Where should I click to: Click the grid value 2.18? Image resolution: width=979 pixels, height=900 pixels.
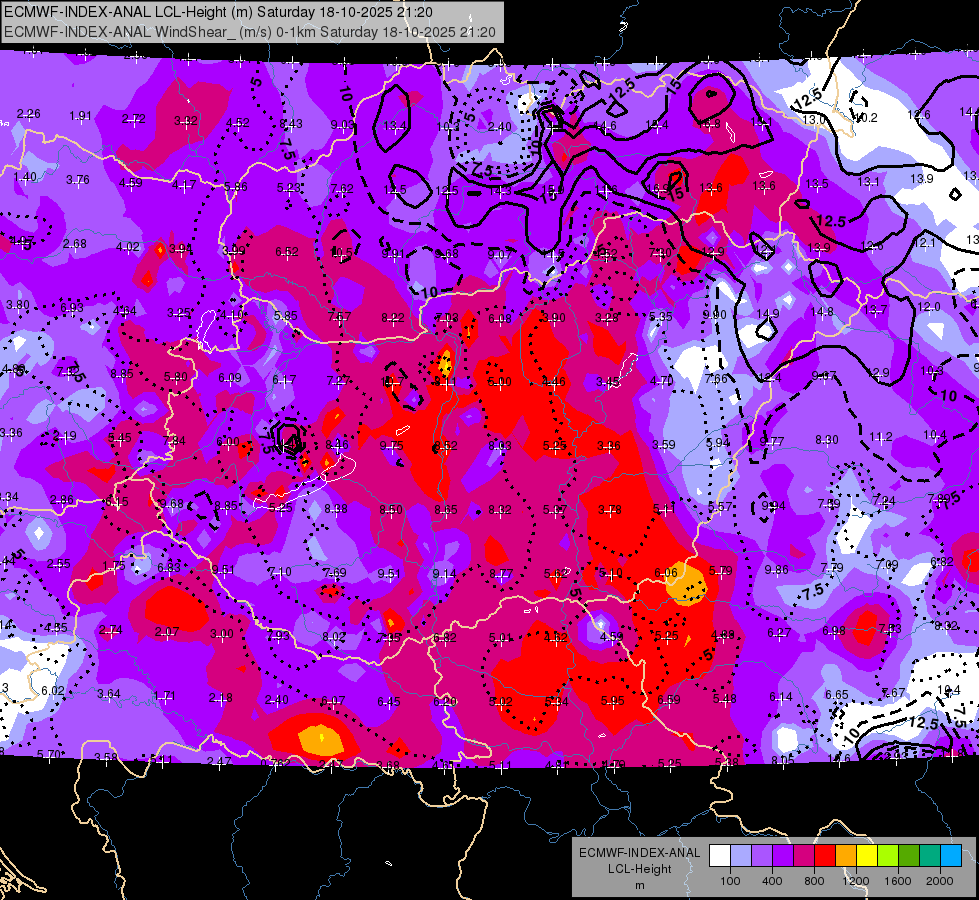tap(220, 698)
